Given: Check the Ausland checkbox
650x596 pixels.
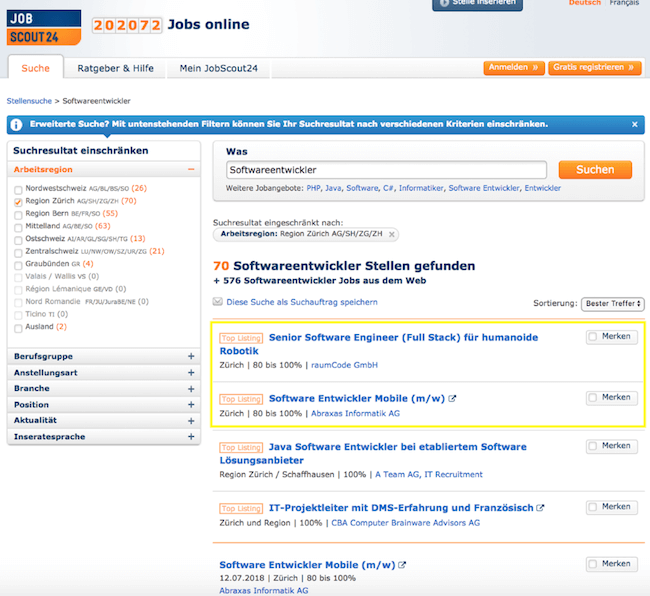Looking at the screenshot, I should (x=18, y=328).
